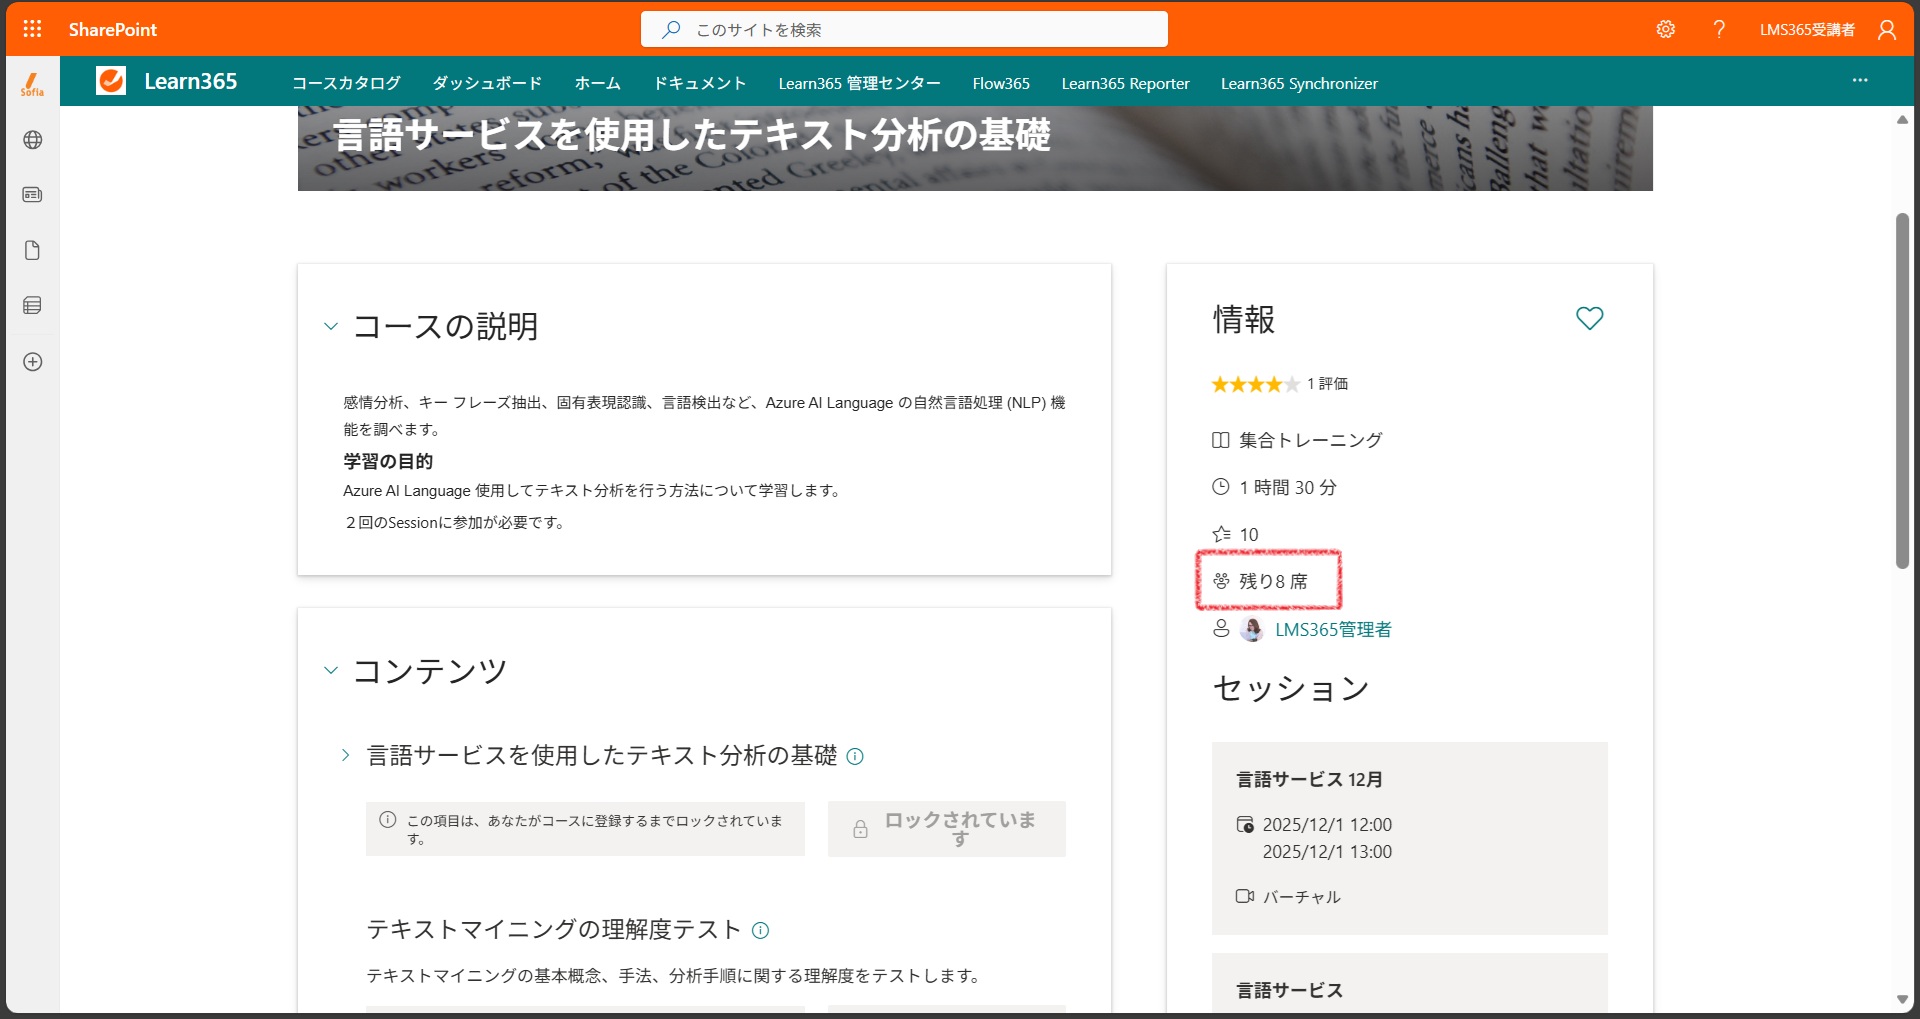
Task: Click the テキストマイニングの理解度テスト title
Action: point(554,930)
